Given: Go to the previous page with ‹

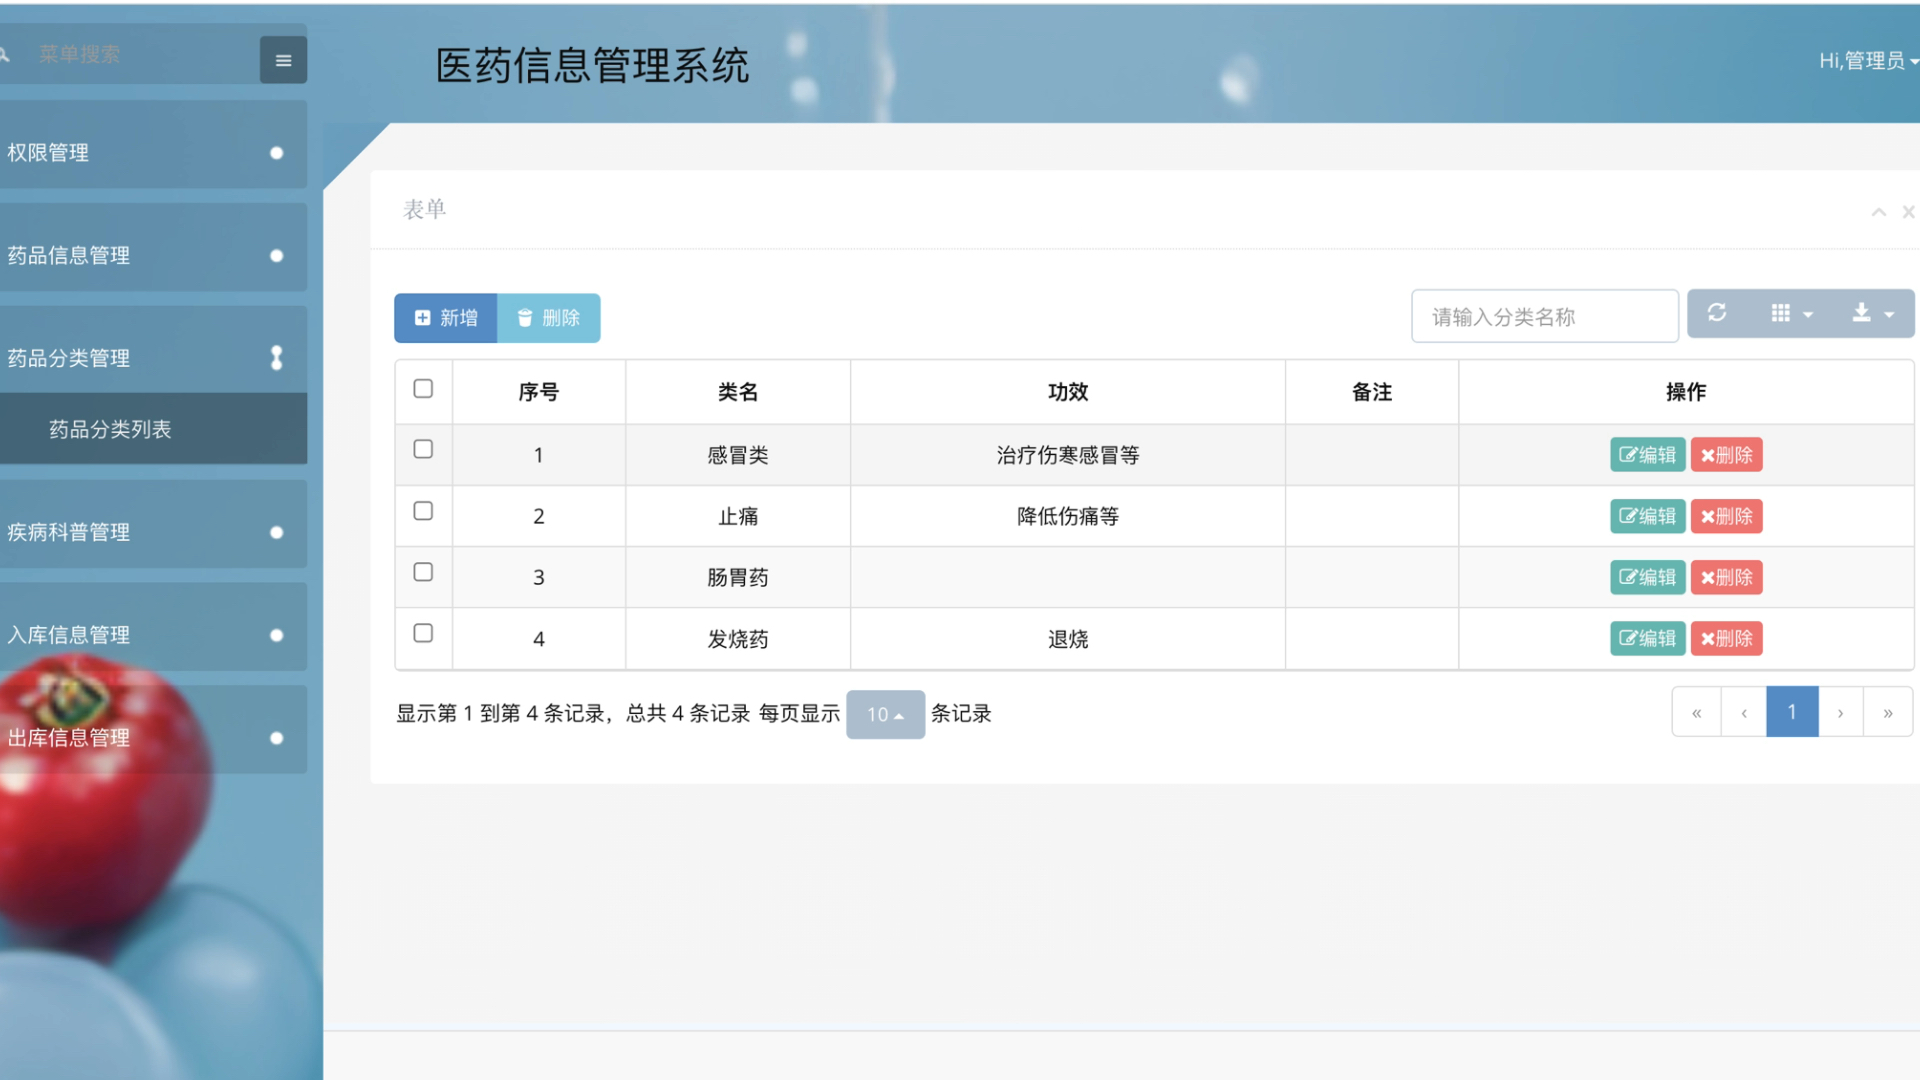Looking at the screenshot, I should [1744, 713].
